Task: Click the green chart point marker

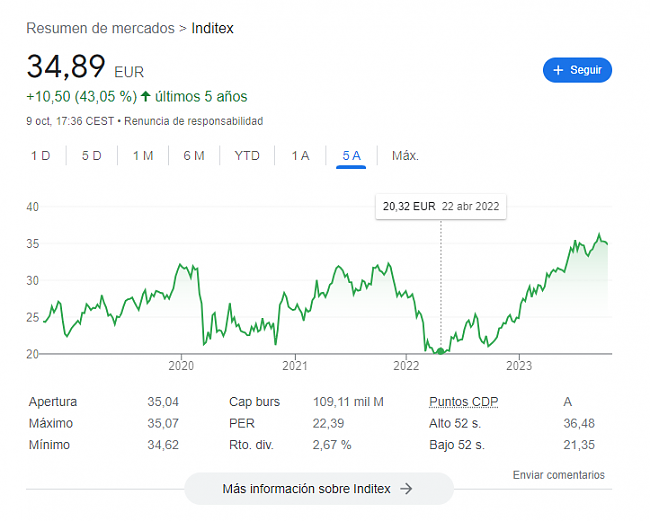Action: [441, 351]
